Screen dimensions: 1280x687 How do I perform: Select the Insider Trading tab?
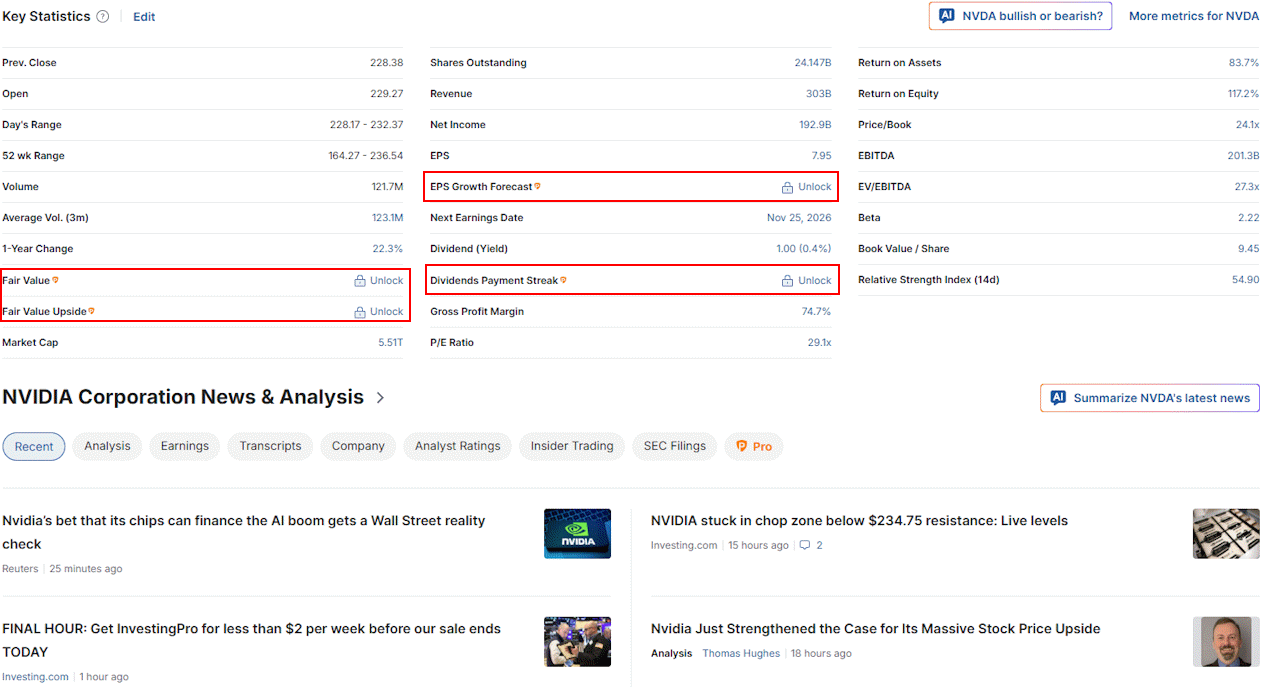pyautogui.click(x=572, y=446)
